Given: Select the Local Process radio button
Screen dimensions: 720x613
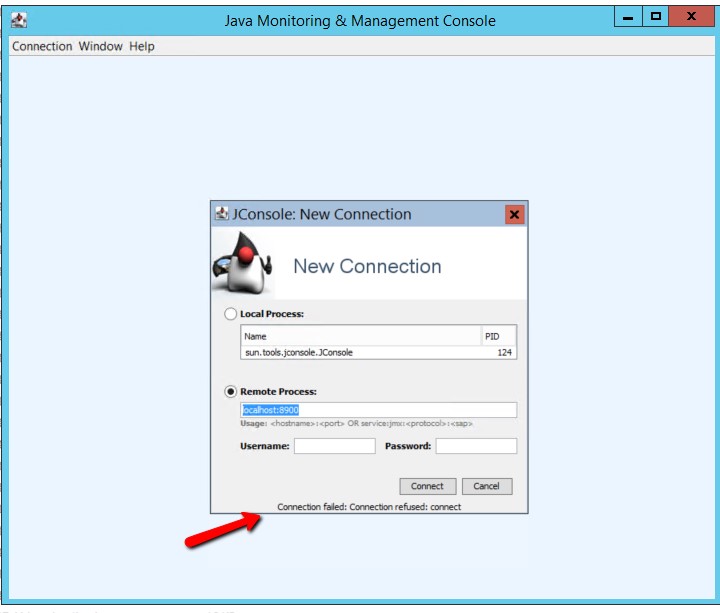Looking at the screenshot, I should [x=230, y=314].
